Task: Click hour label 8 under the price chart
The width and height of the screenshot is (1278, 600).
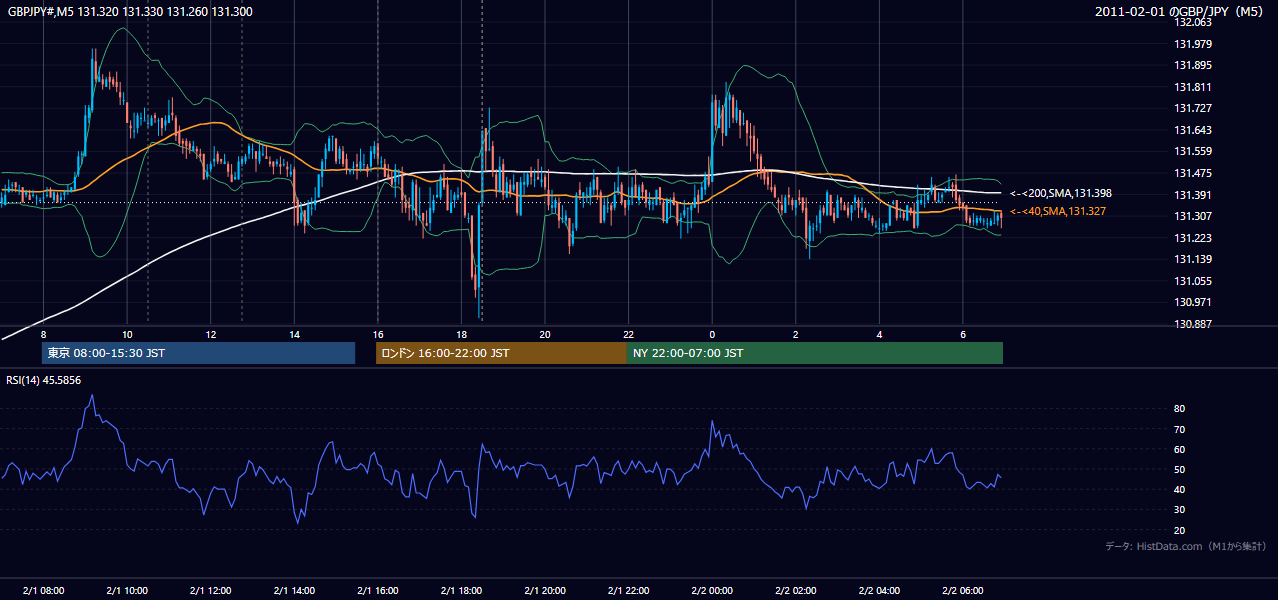Action: [44, 334]
